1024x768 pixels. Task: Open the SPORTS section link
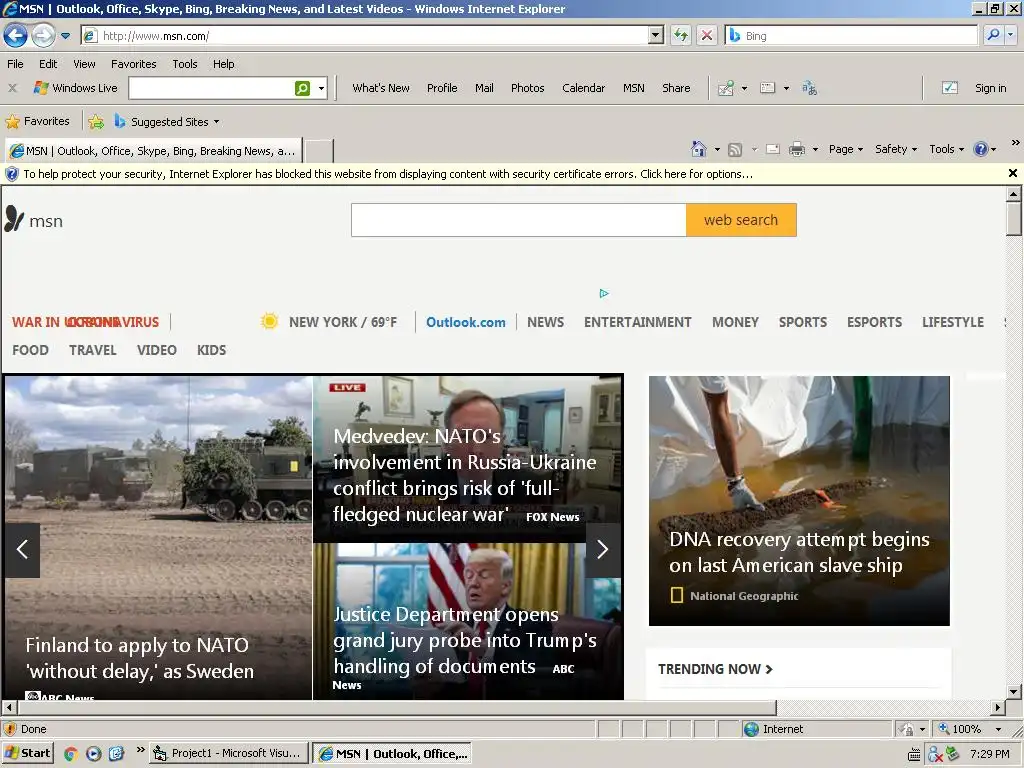tap(803, 322)
